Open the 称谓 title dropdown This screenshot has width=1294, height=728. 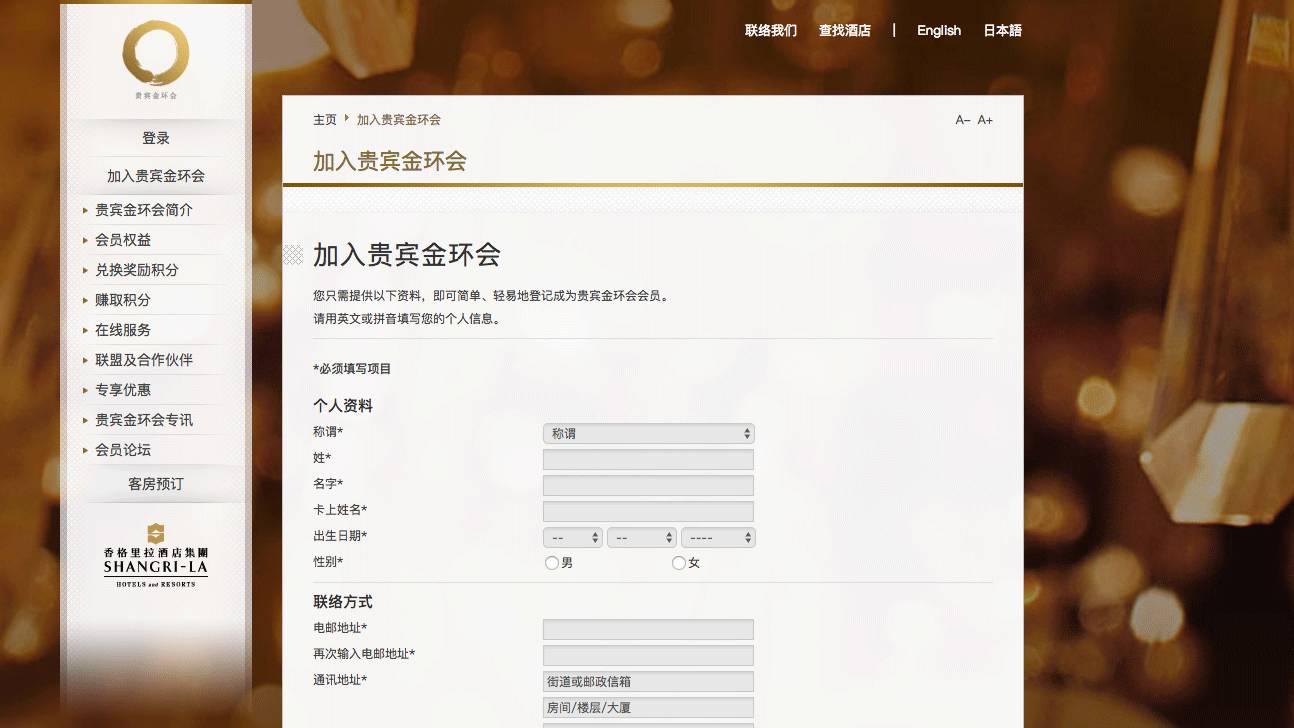648,433
